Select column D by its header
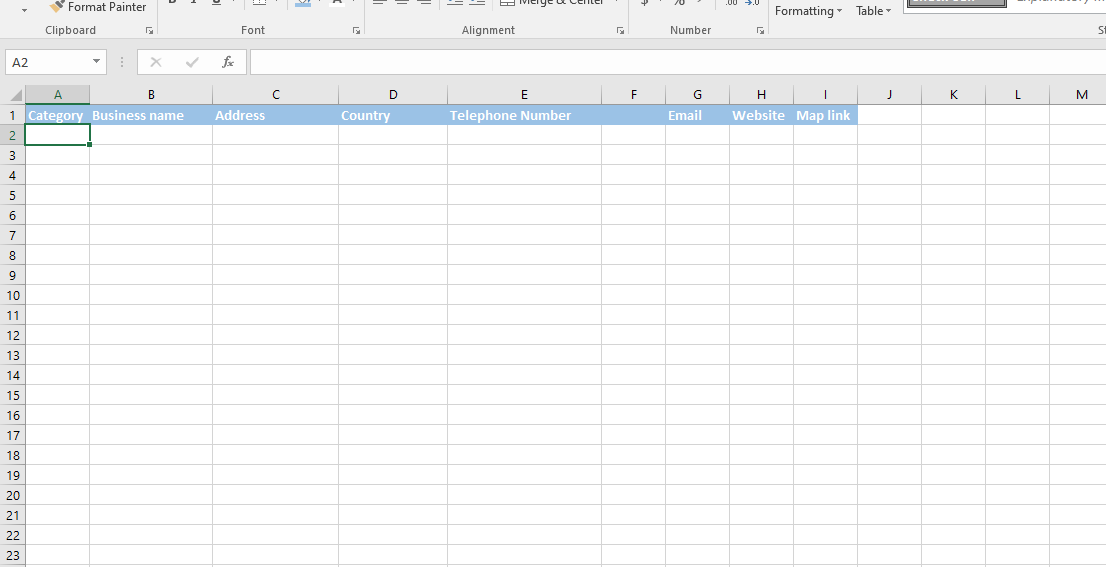This screenshot has height=567, width=1106. pyautogui.click(x=393, y=95)
